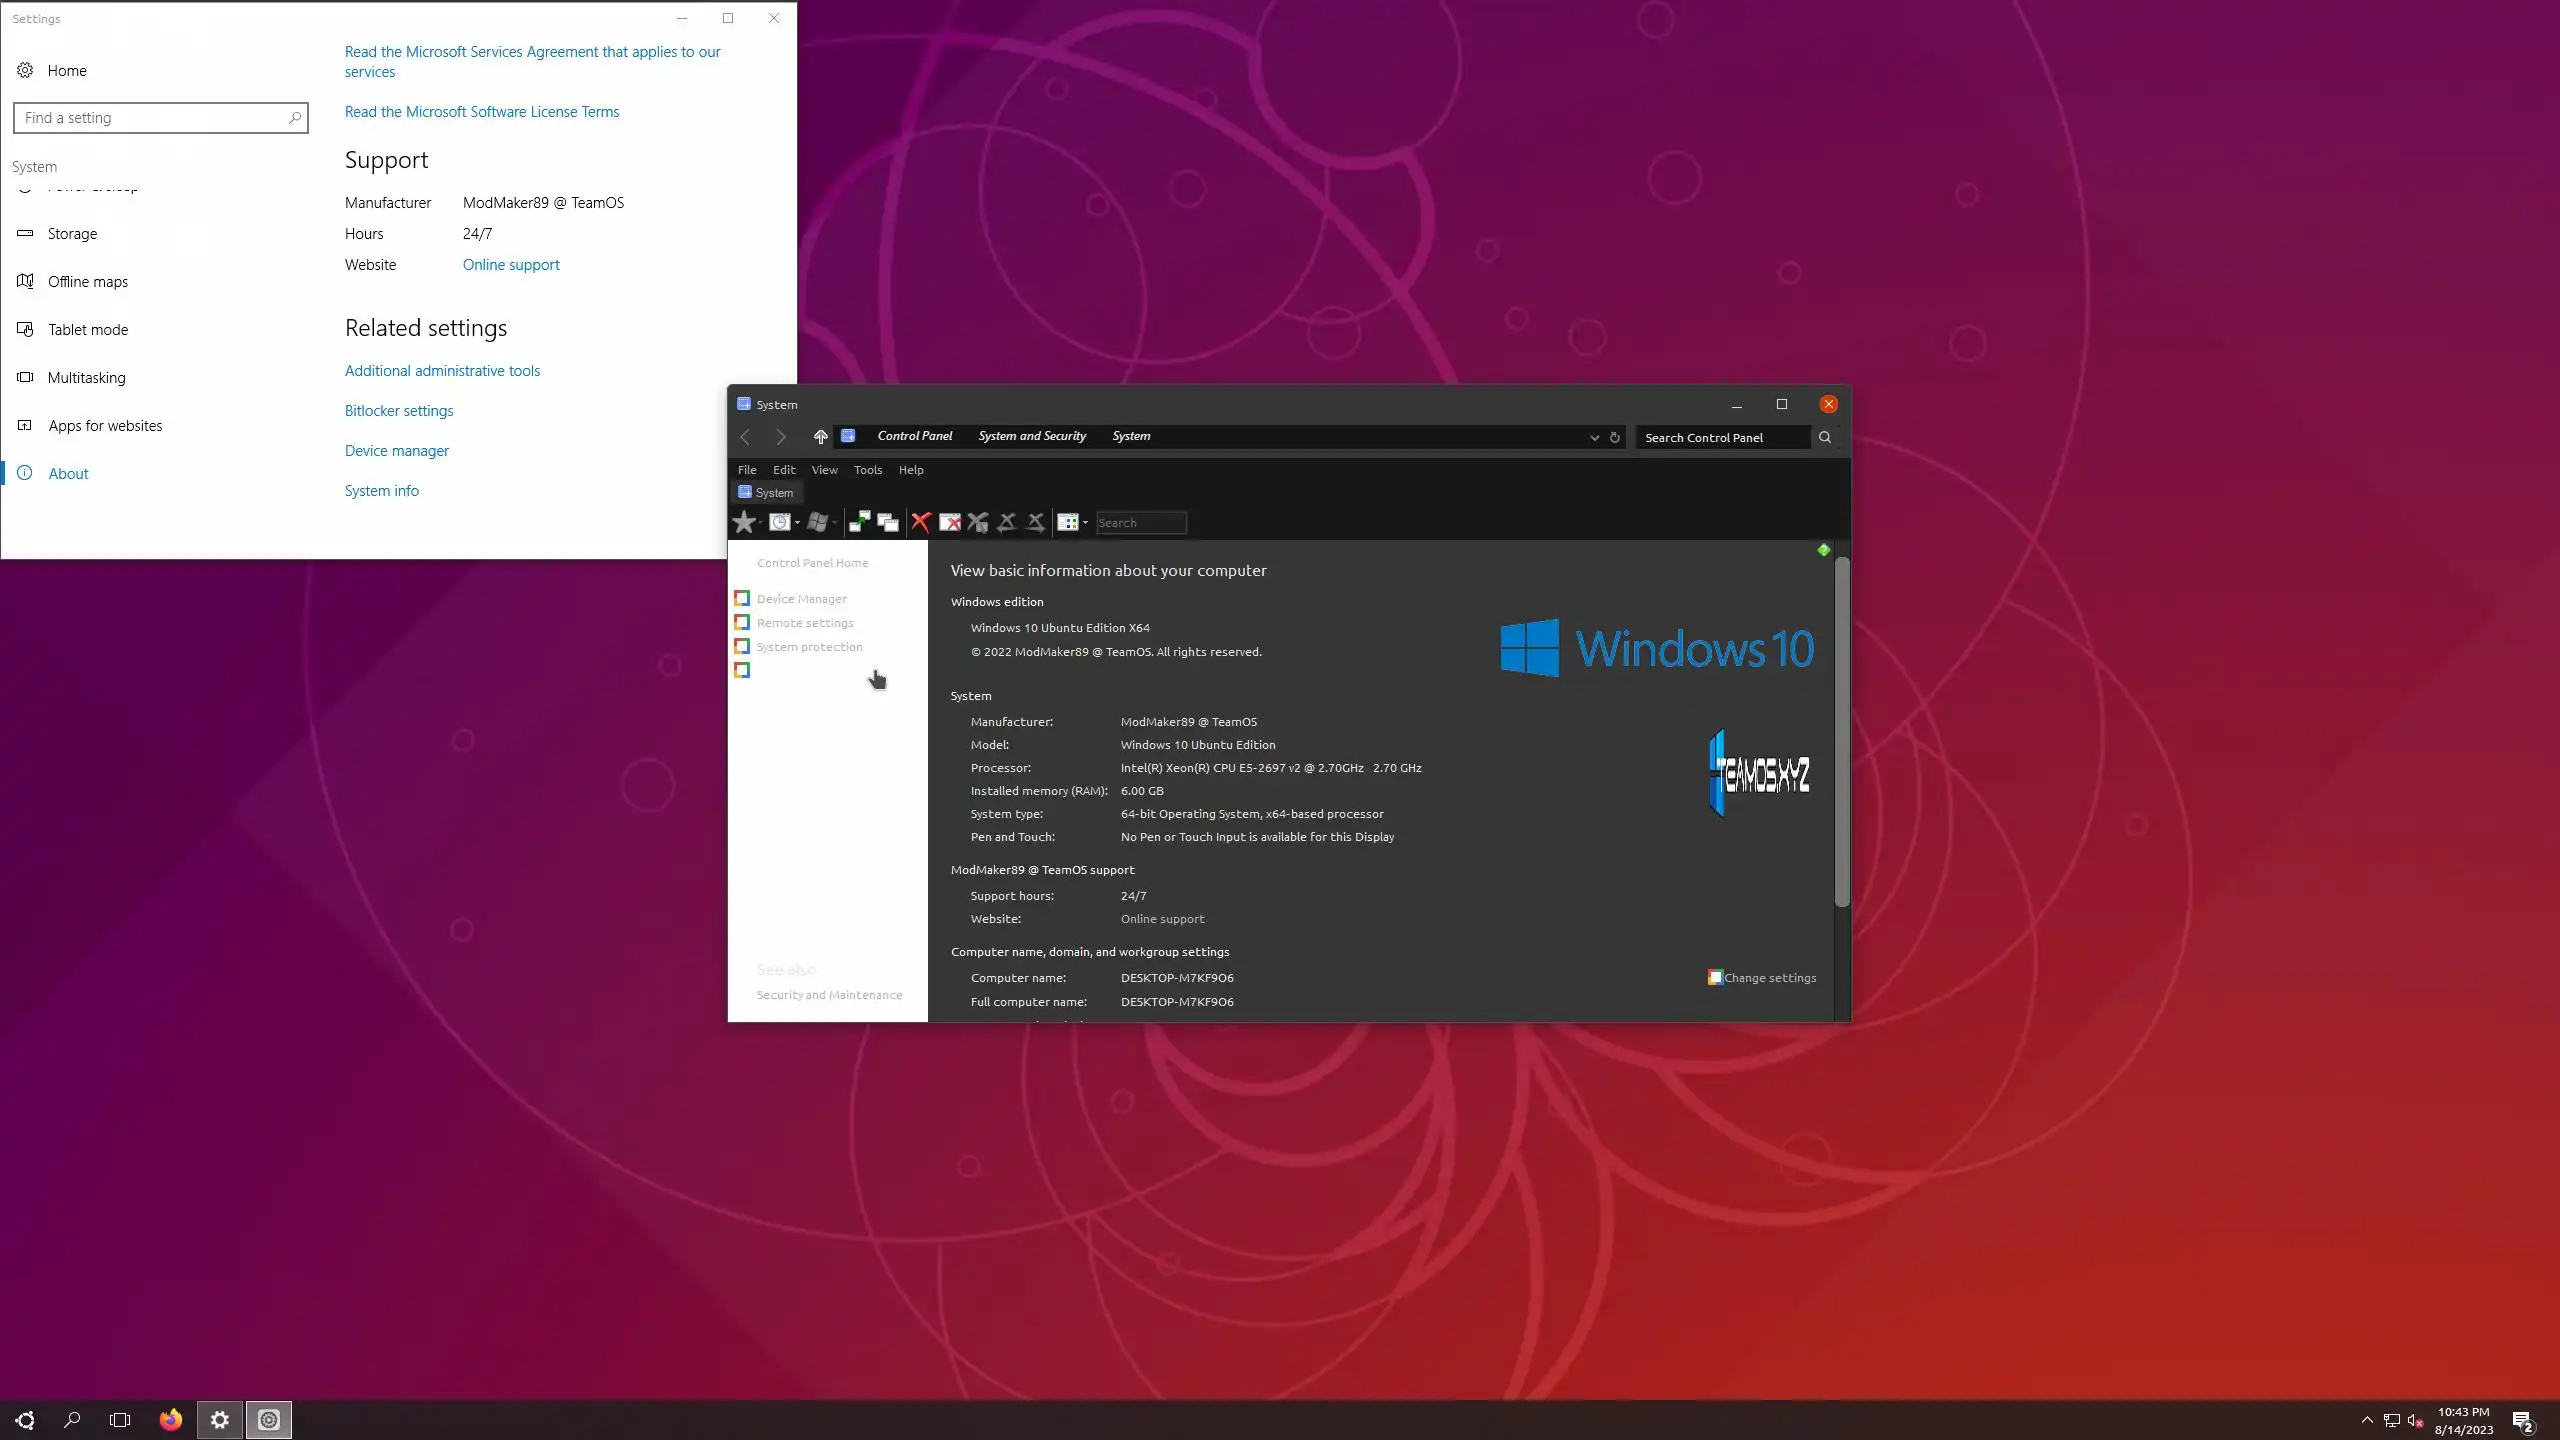
Task: Click the red X close-tab toolbar icon
Action: coord(921,522)
